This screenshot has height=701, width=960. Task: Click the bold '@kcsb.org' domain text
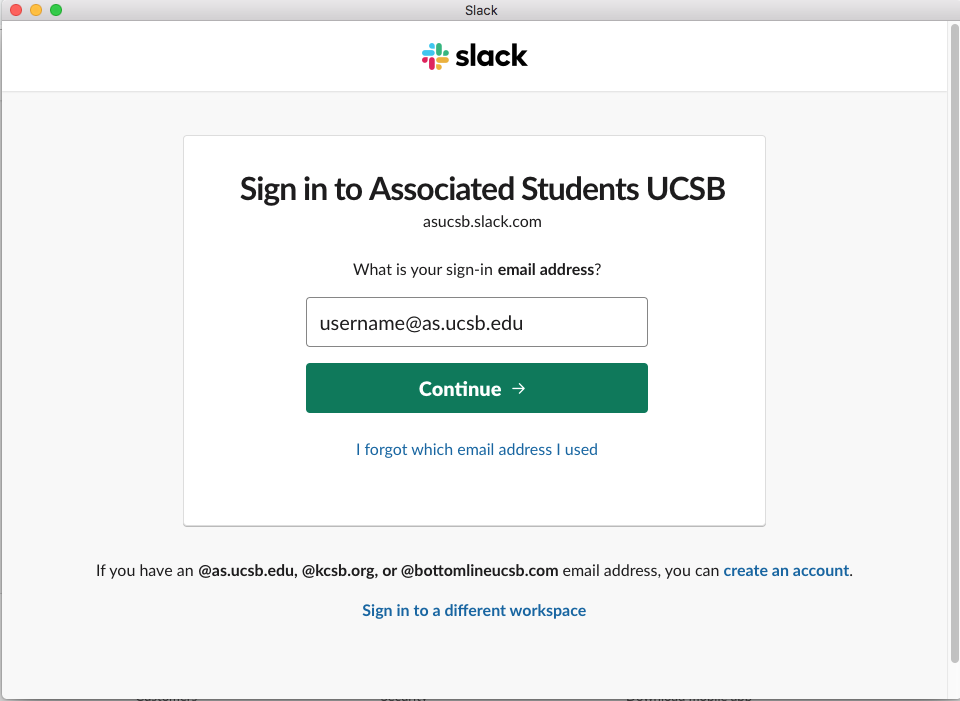339,571
